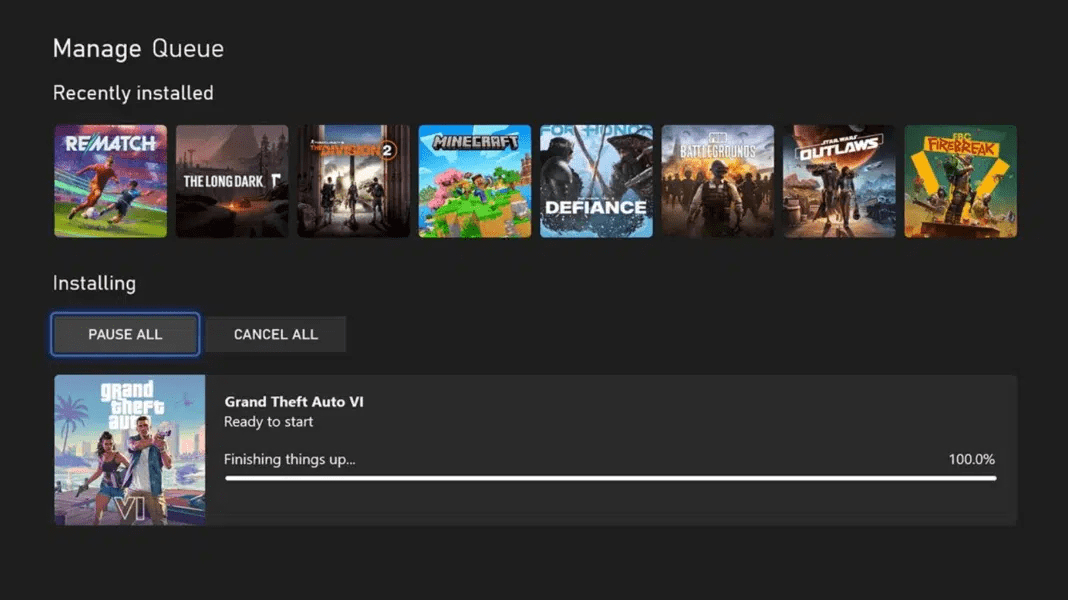Open Minecraft from the recently installed row
This screenshot has width=1068, height=600.
474,181
